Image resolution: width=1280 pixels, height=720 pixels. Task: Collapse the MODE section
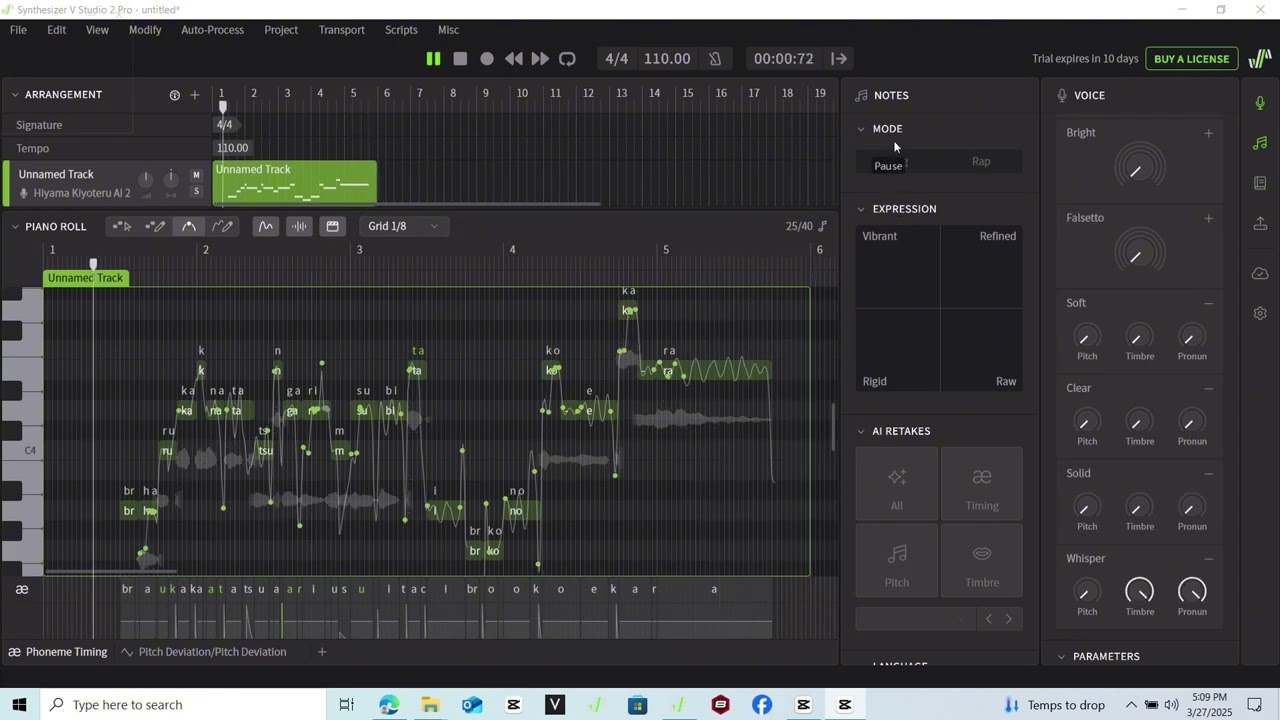coord(861,129)
